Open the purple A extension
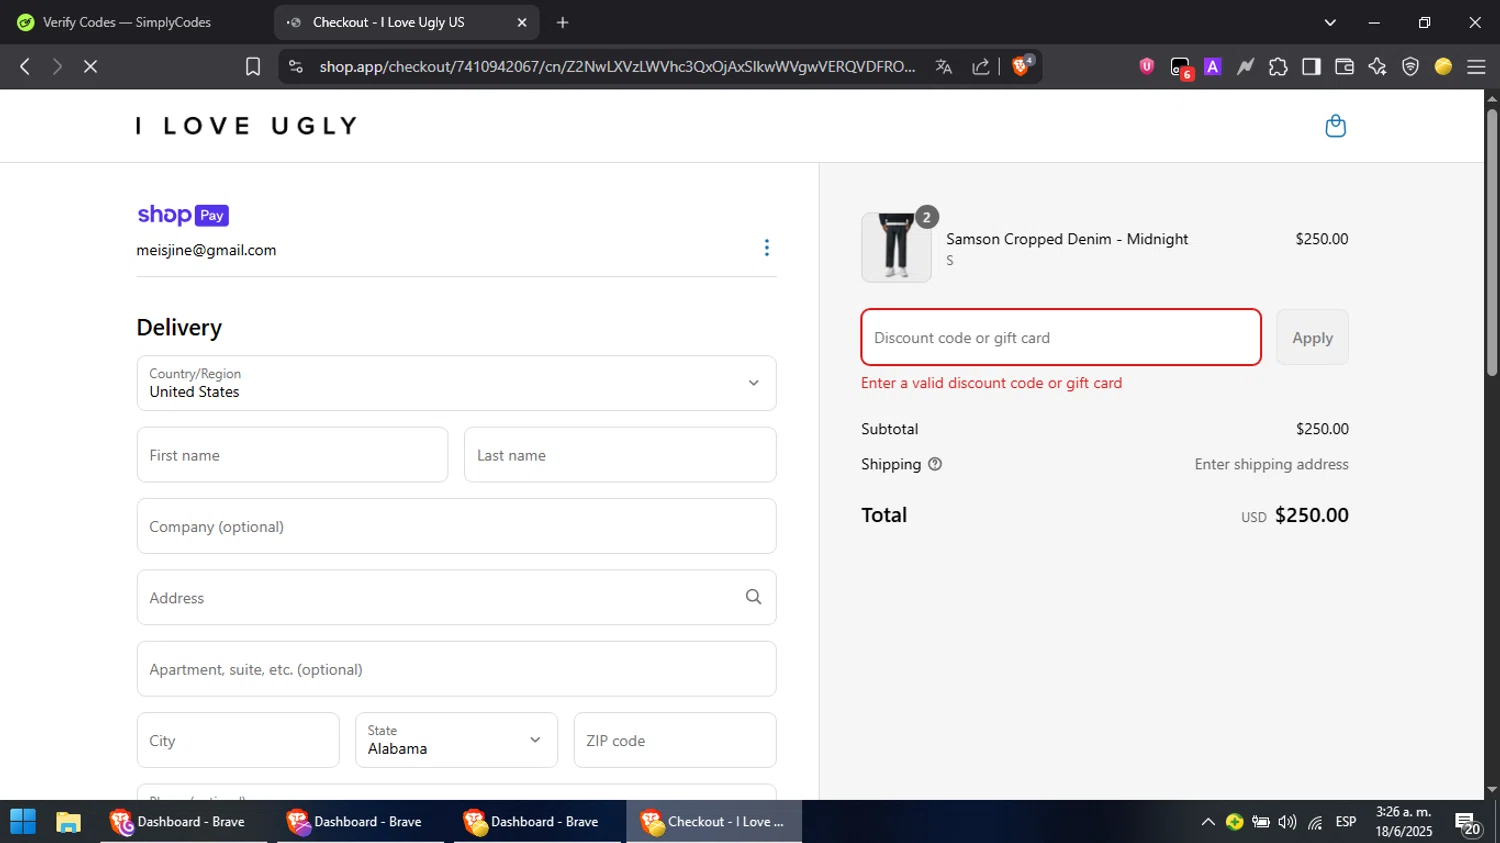This screenshot has height=843, width=1500. click(x=1213, y=66)
